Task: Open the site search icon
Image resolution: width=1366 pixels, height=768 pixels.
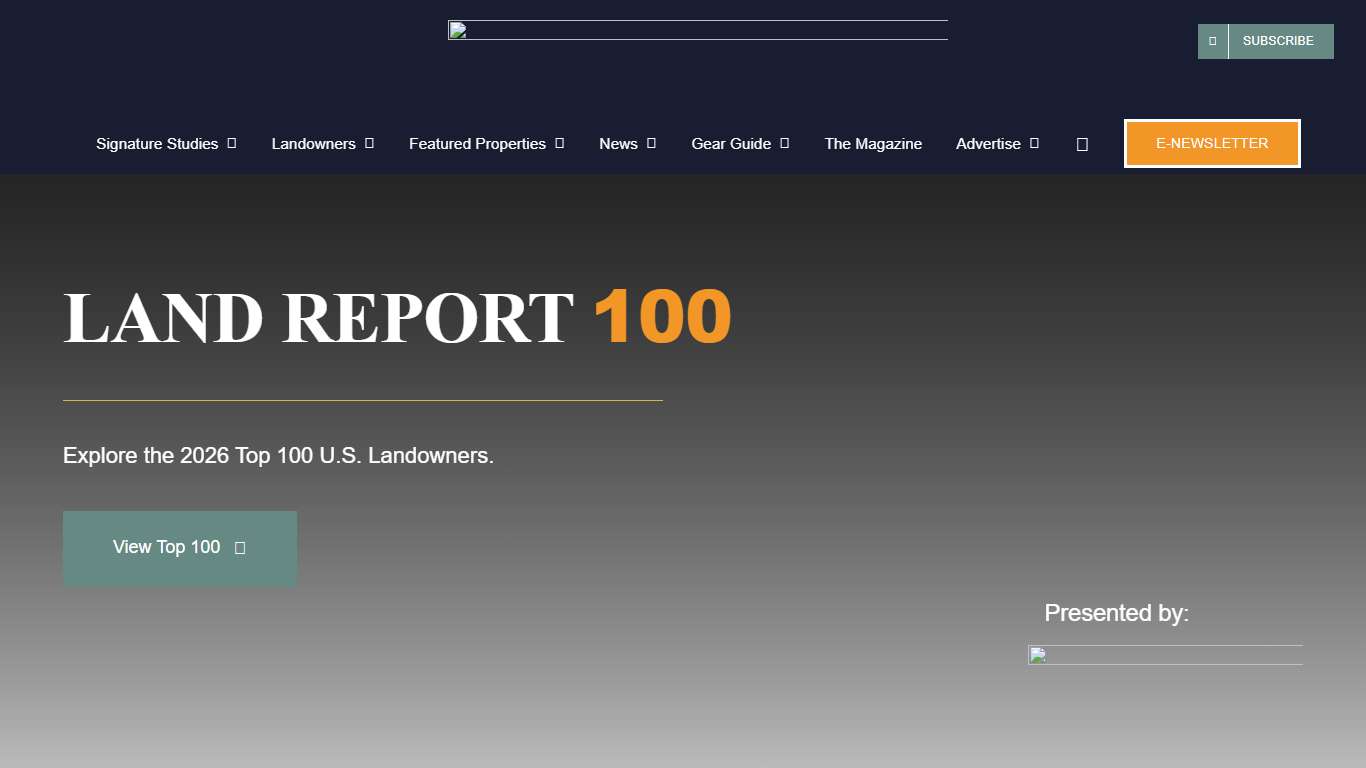Action: click(x=1081, y=143)
